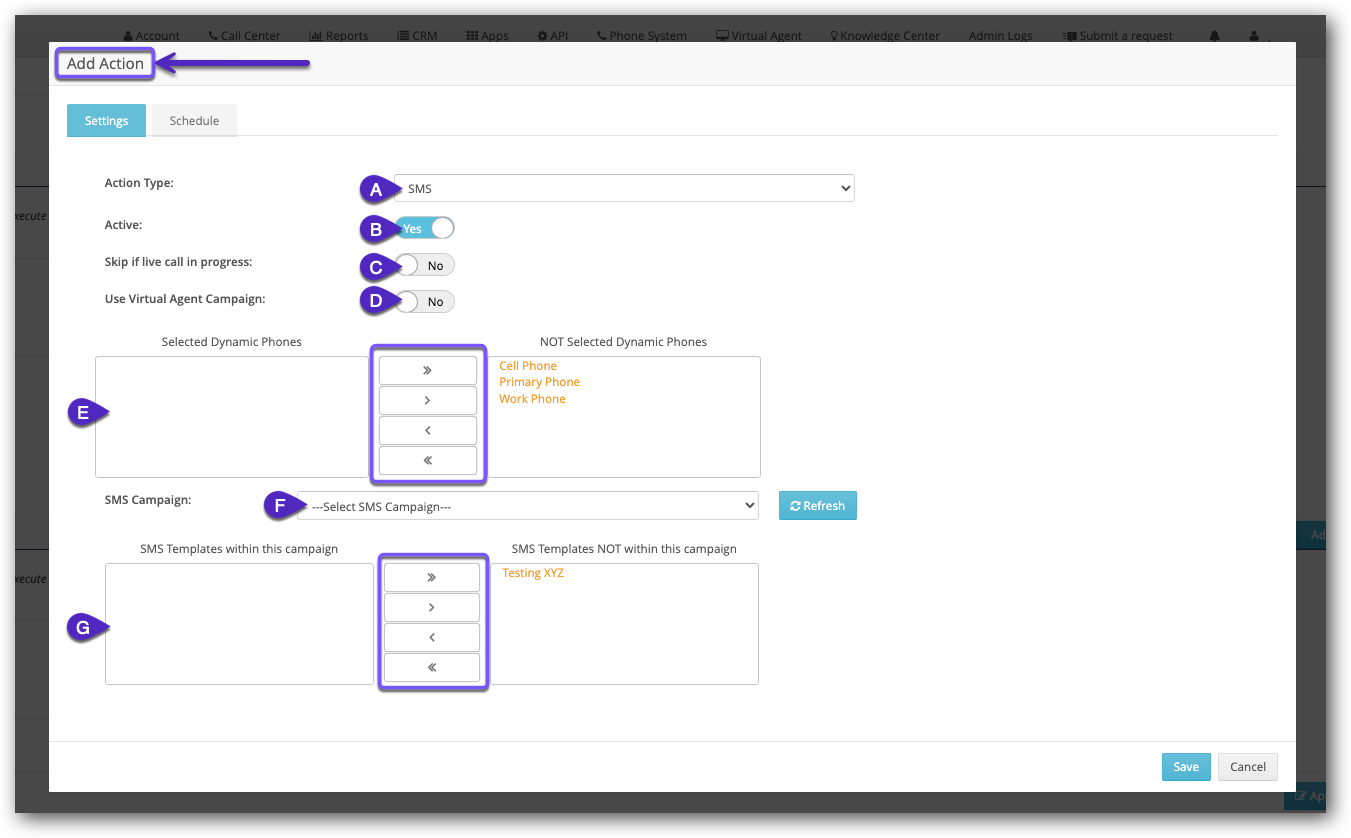Toggle the Active switch off
This screenshot has height=838, width=1351.
coord(424,228)
